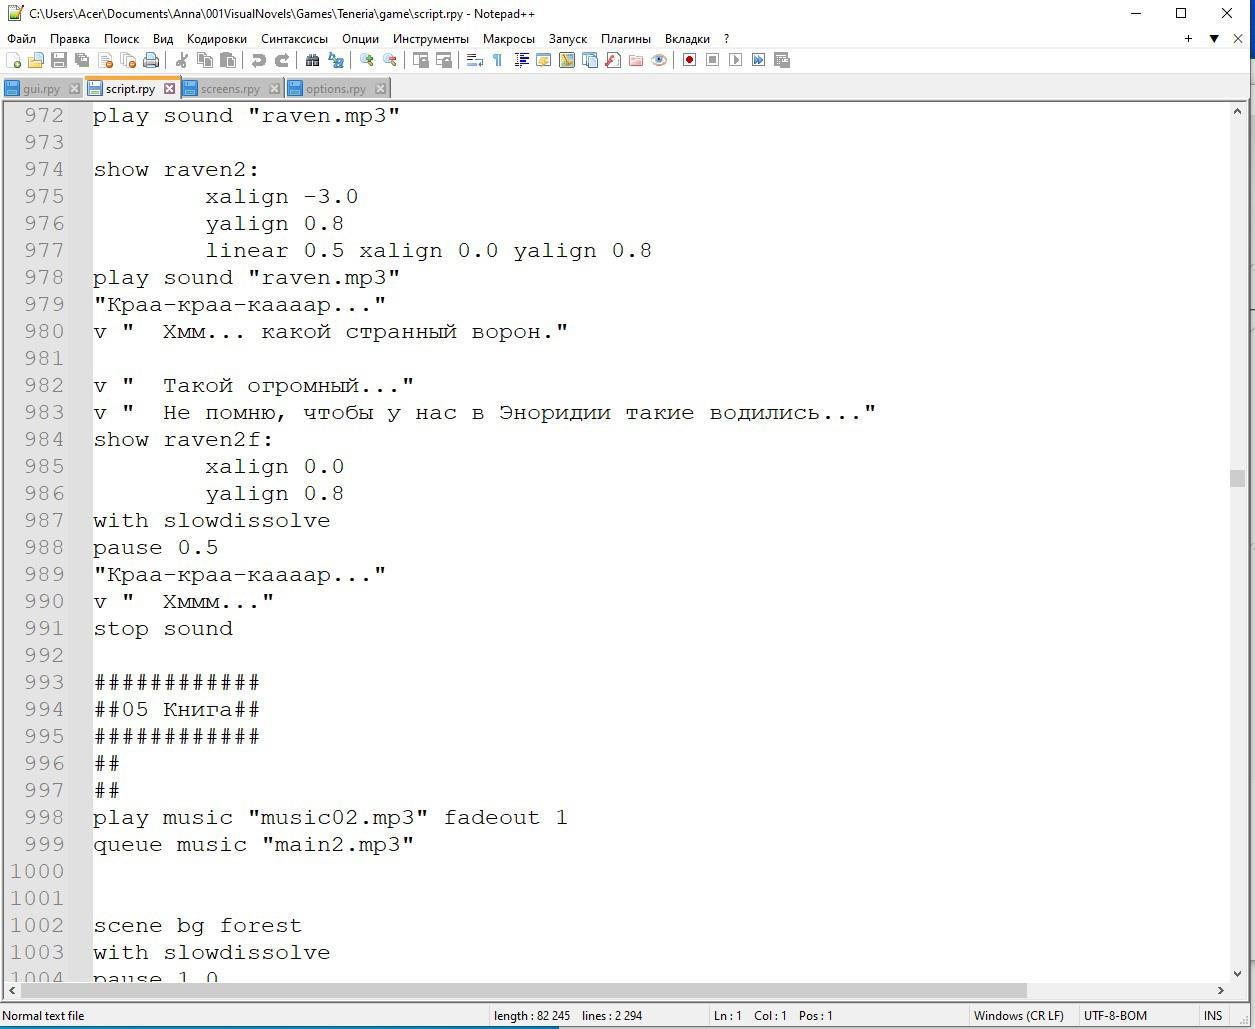Viewport: 1255px width, 1029px height.
Task: Open the Опции menu
Action: (x=360, y=38)
